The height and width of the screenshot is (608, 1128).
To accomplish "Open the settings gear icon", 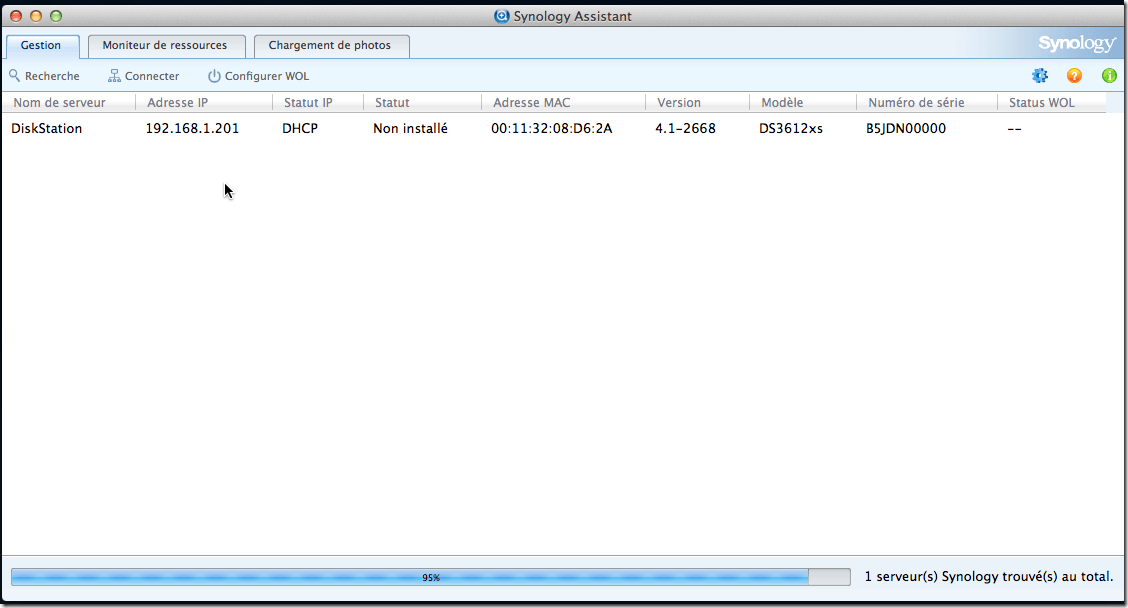I will [1040, 76].
